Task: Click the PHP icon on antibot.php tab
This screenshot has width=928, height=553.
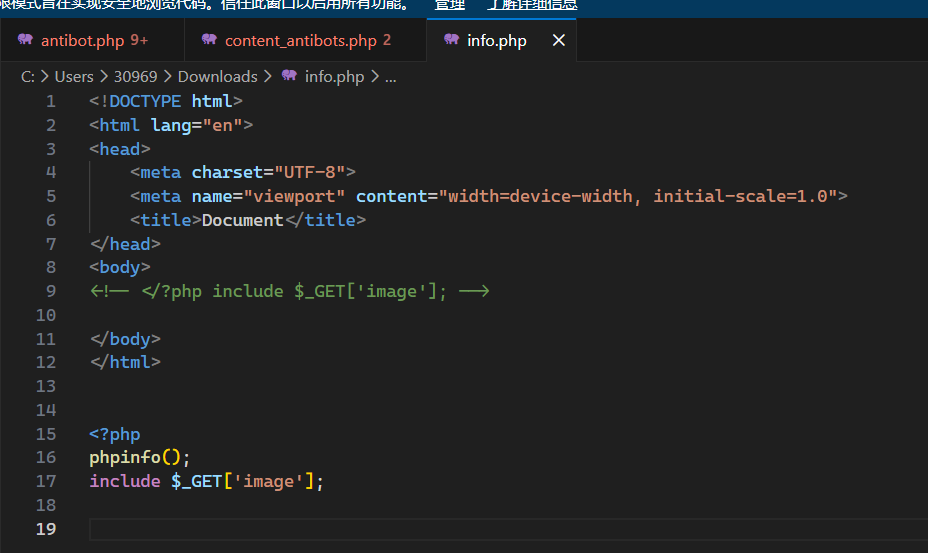Action: pyautogui.click(x=25, y=40)
